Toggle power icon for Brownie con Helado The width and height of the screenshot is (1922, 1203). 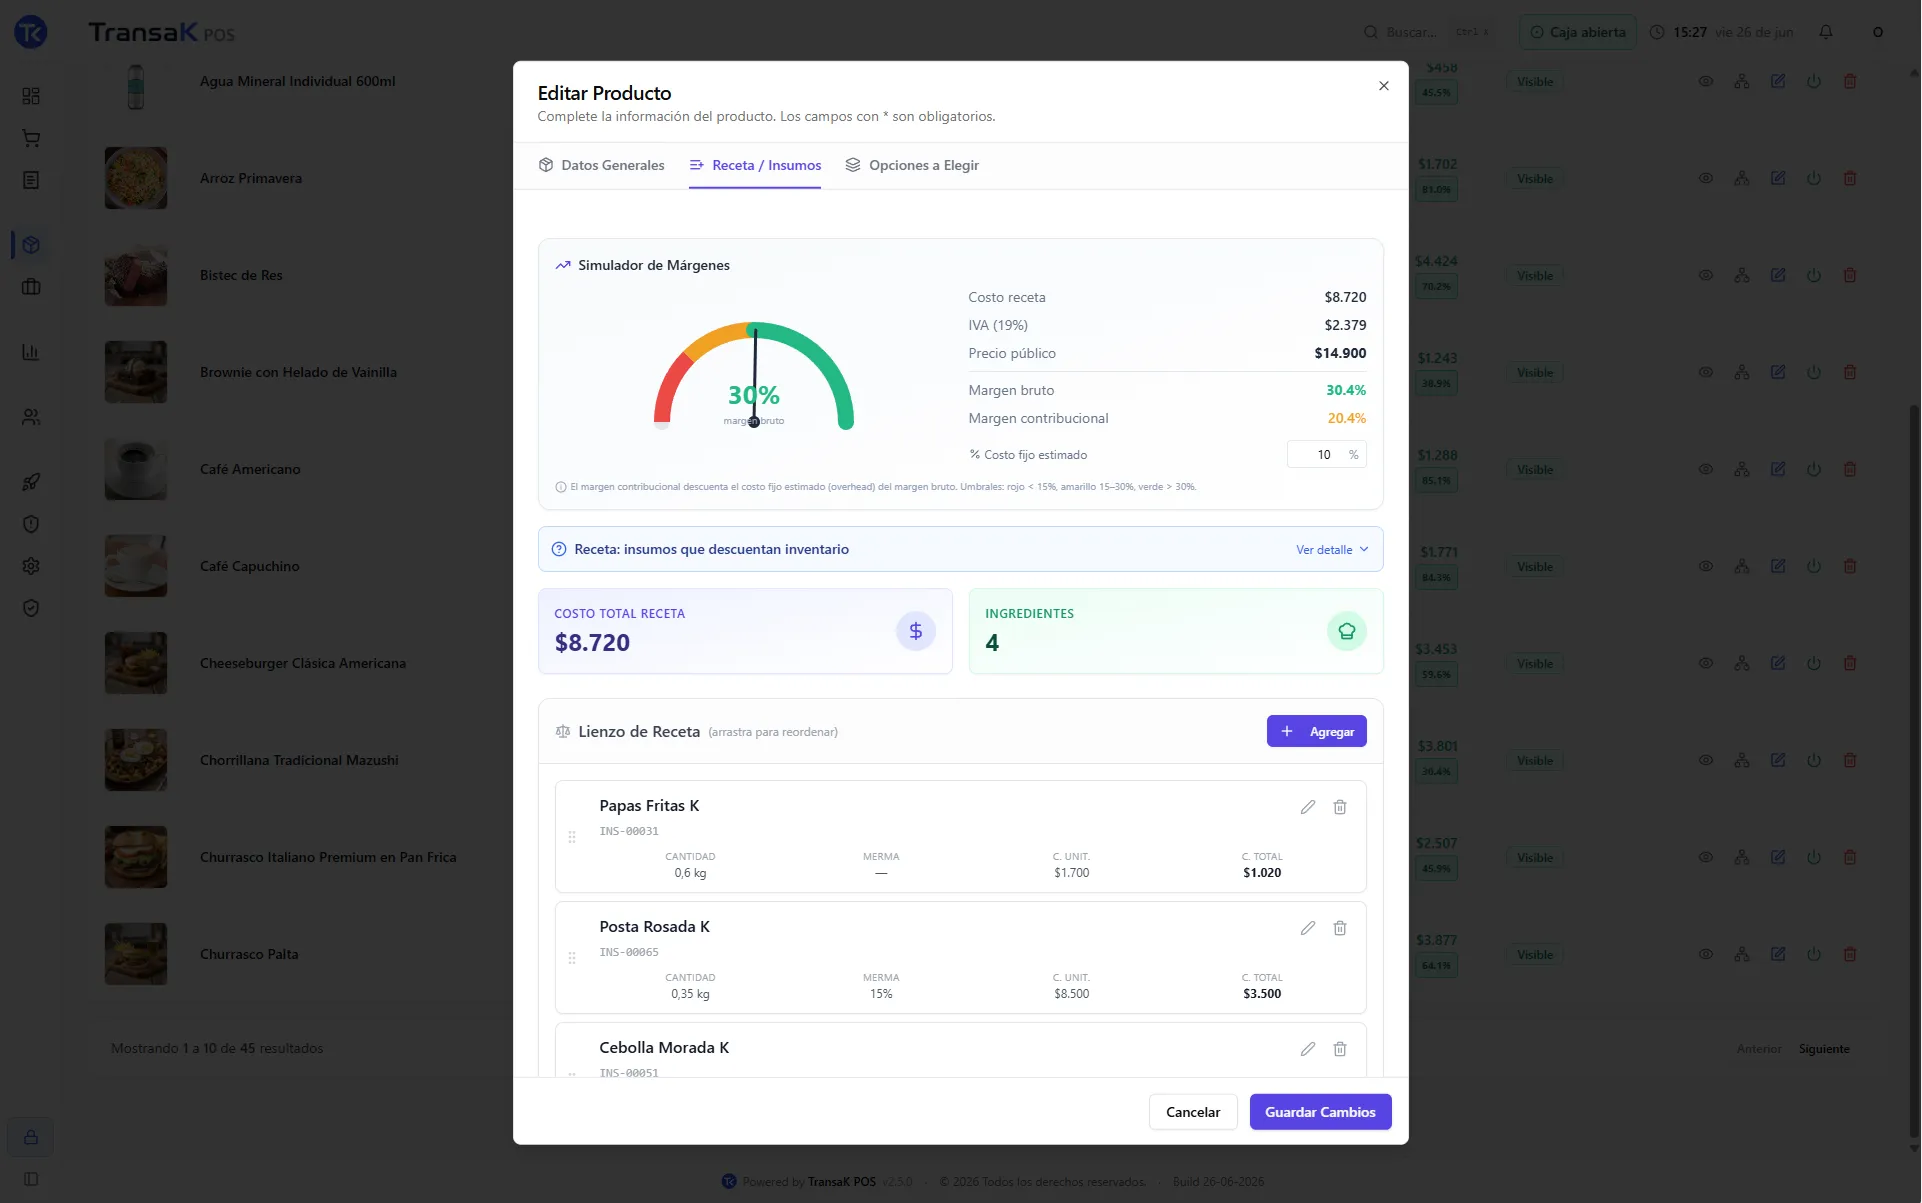(x=1813, y=373)
